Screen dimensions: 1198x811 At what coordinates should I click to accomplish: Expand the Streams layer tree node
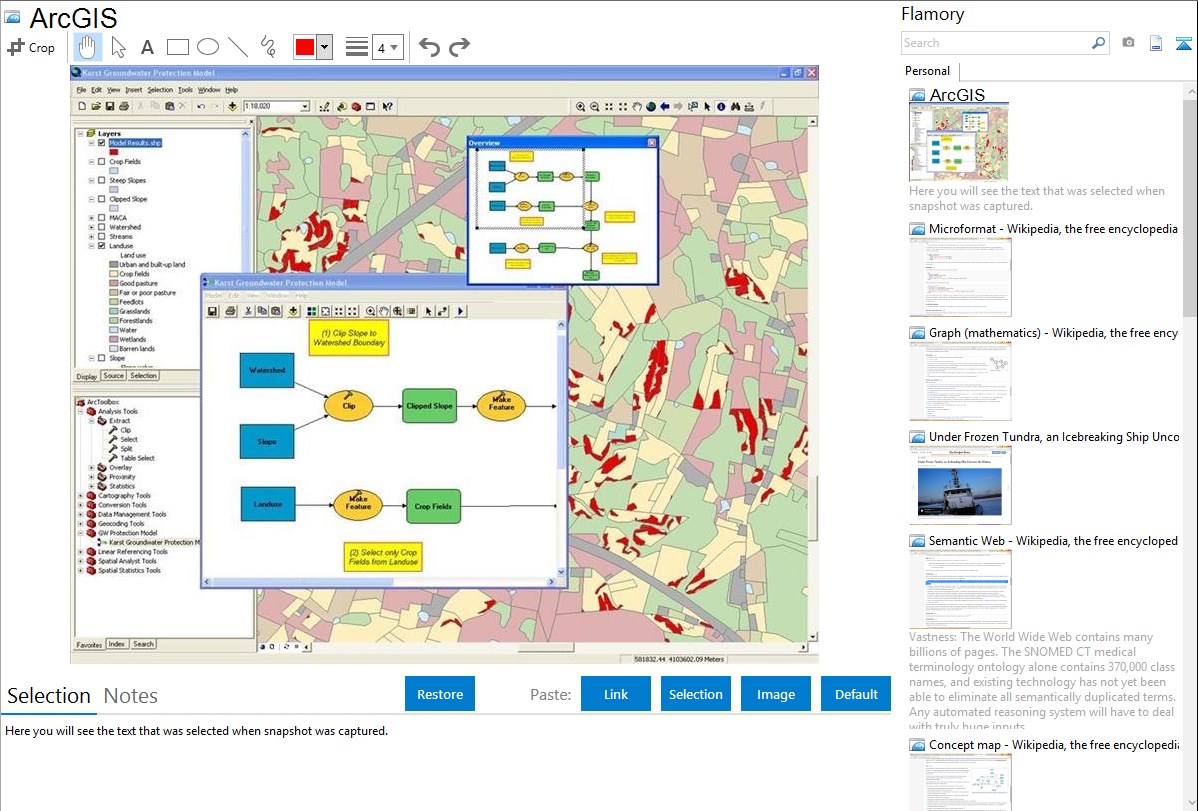coord(91,236)
